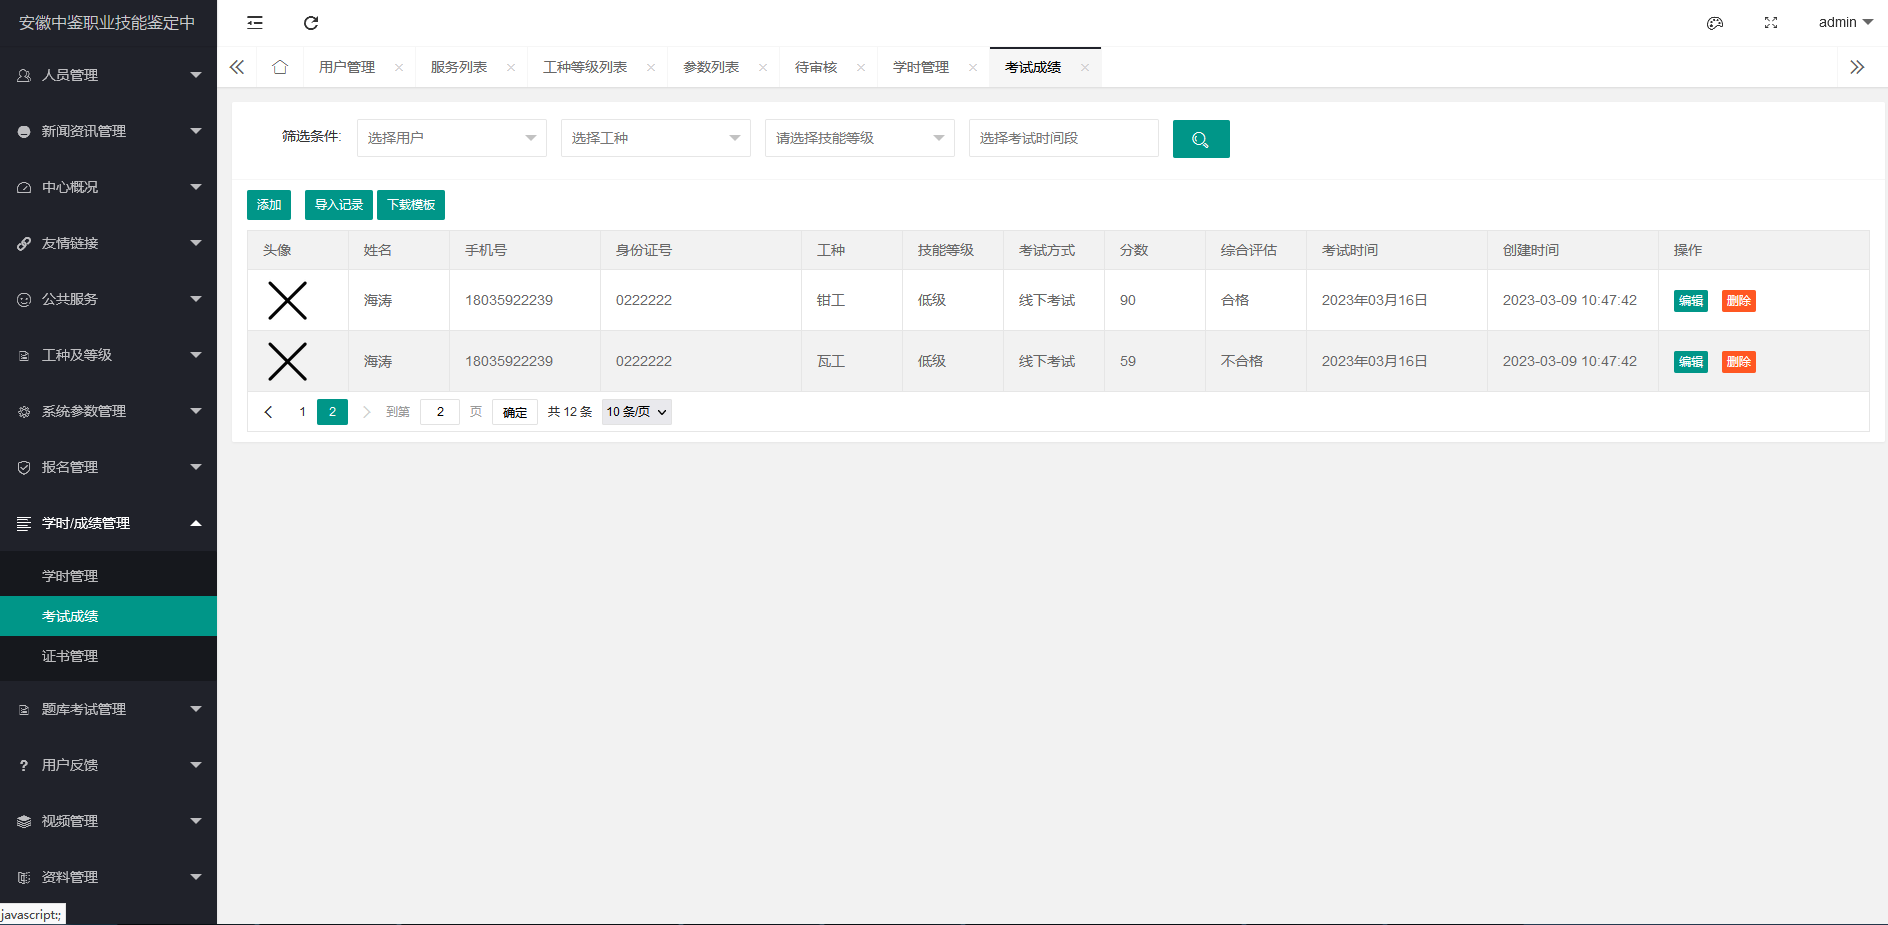Expand the 新闻资讯管理 sidebar menu
1888x925 pixels.
click(x=108, y=131)
